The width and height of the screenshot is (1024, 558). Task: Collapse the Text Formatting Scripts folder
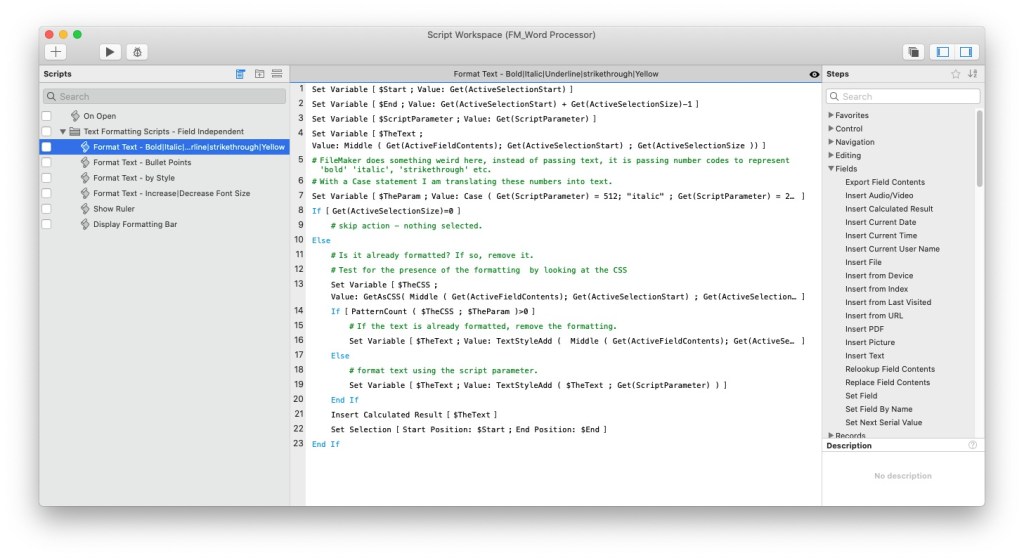pos(63,131)
